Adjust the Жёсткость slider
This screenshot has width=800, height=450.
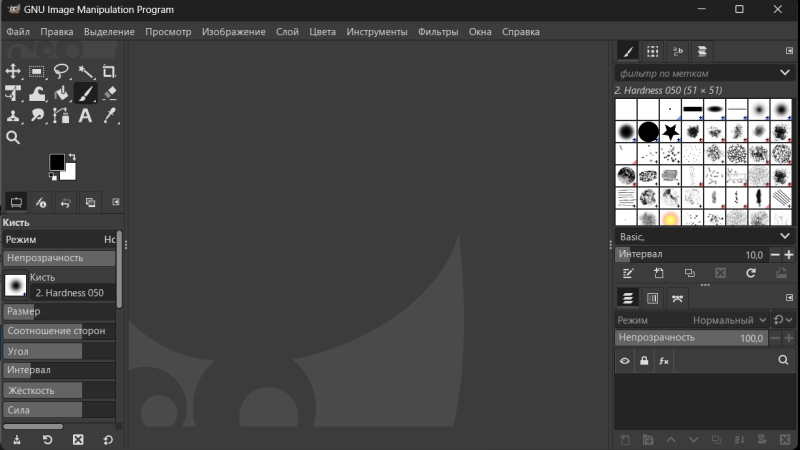click(x=59, y=391)
